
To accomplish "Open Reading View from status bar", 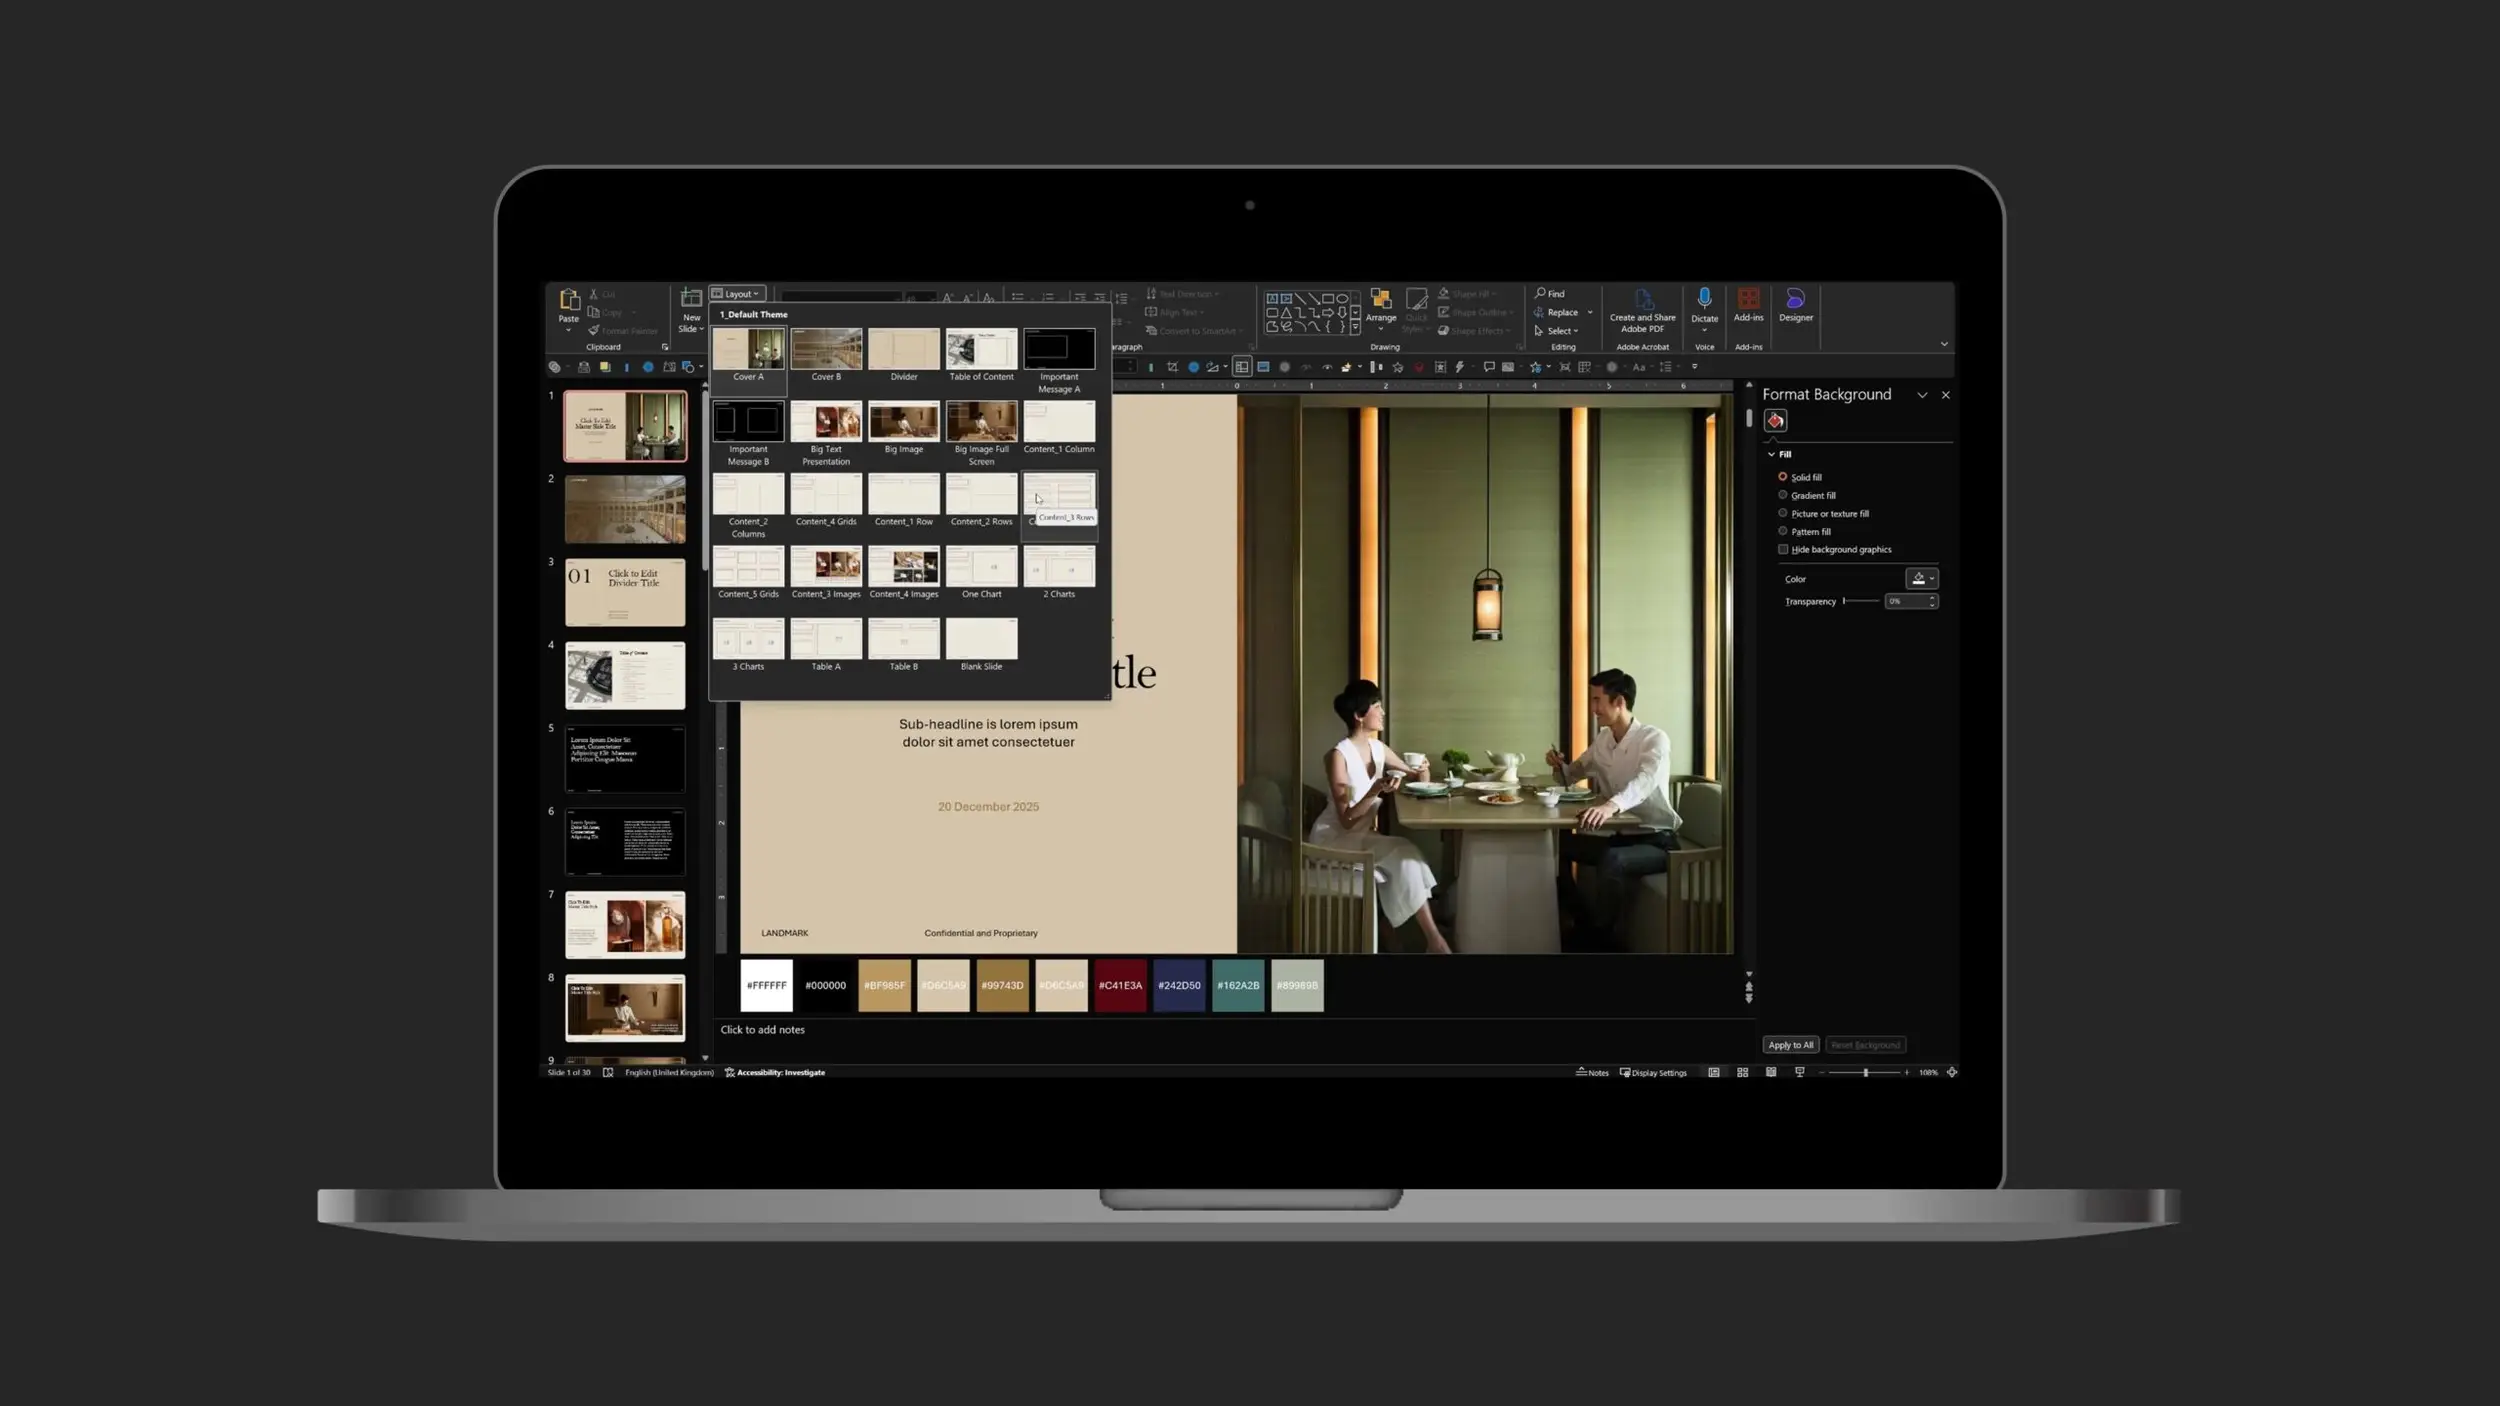I will click(x=1771, y=1072).
